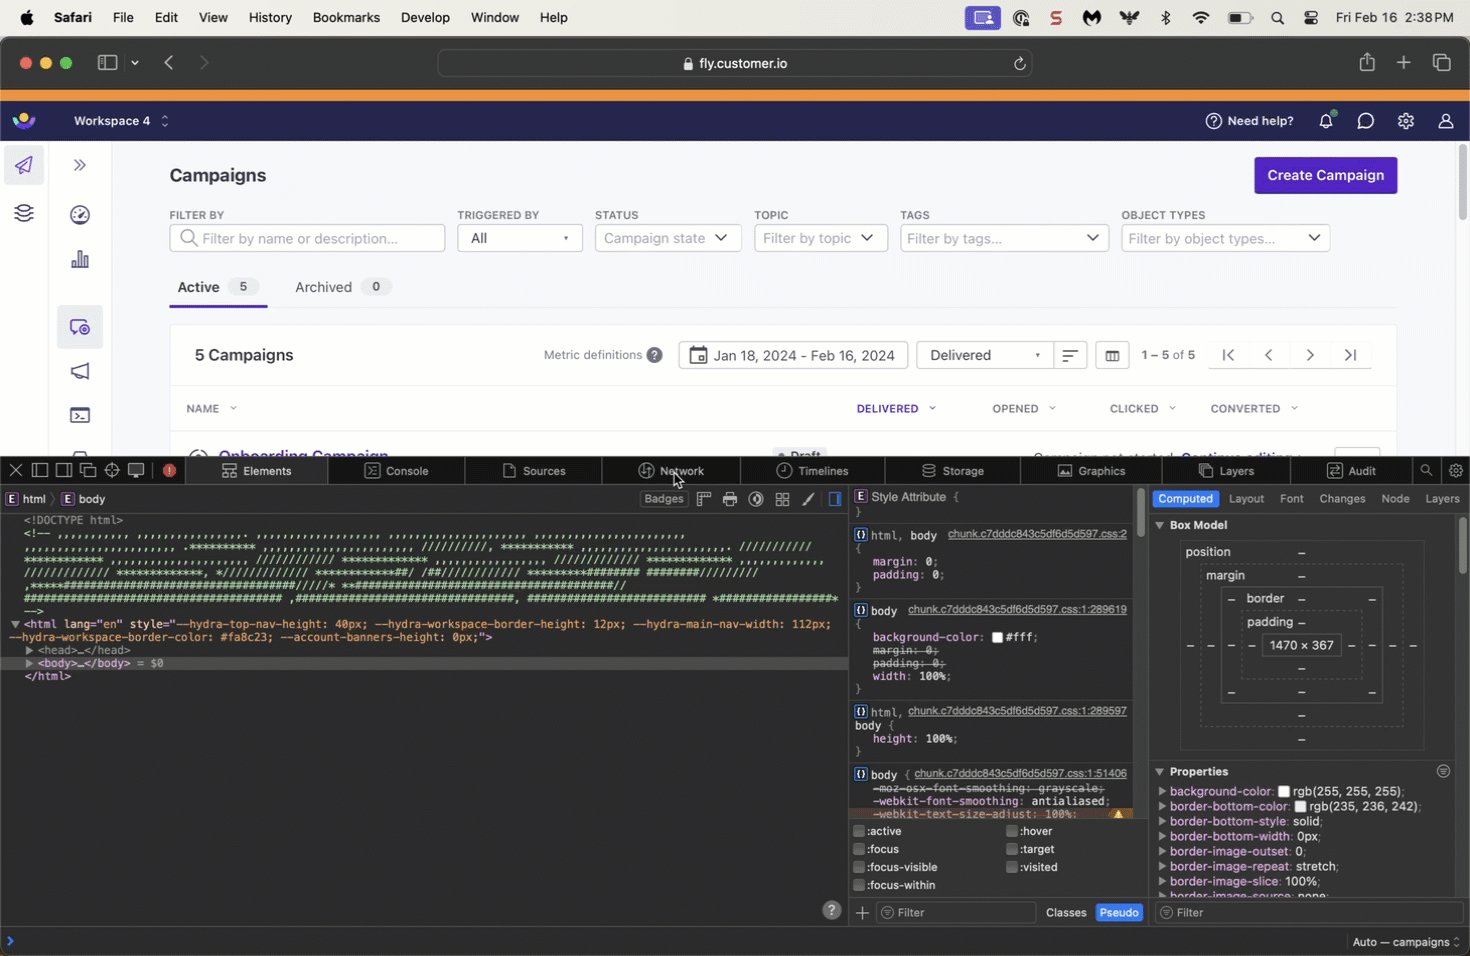
Task: Switch to the Console tab
Action: click(x=397, y=470)
